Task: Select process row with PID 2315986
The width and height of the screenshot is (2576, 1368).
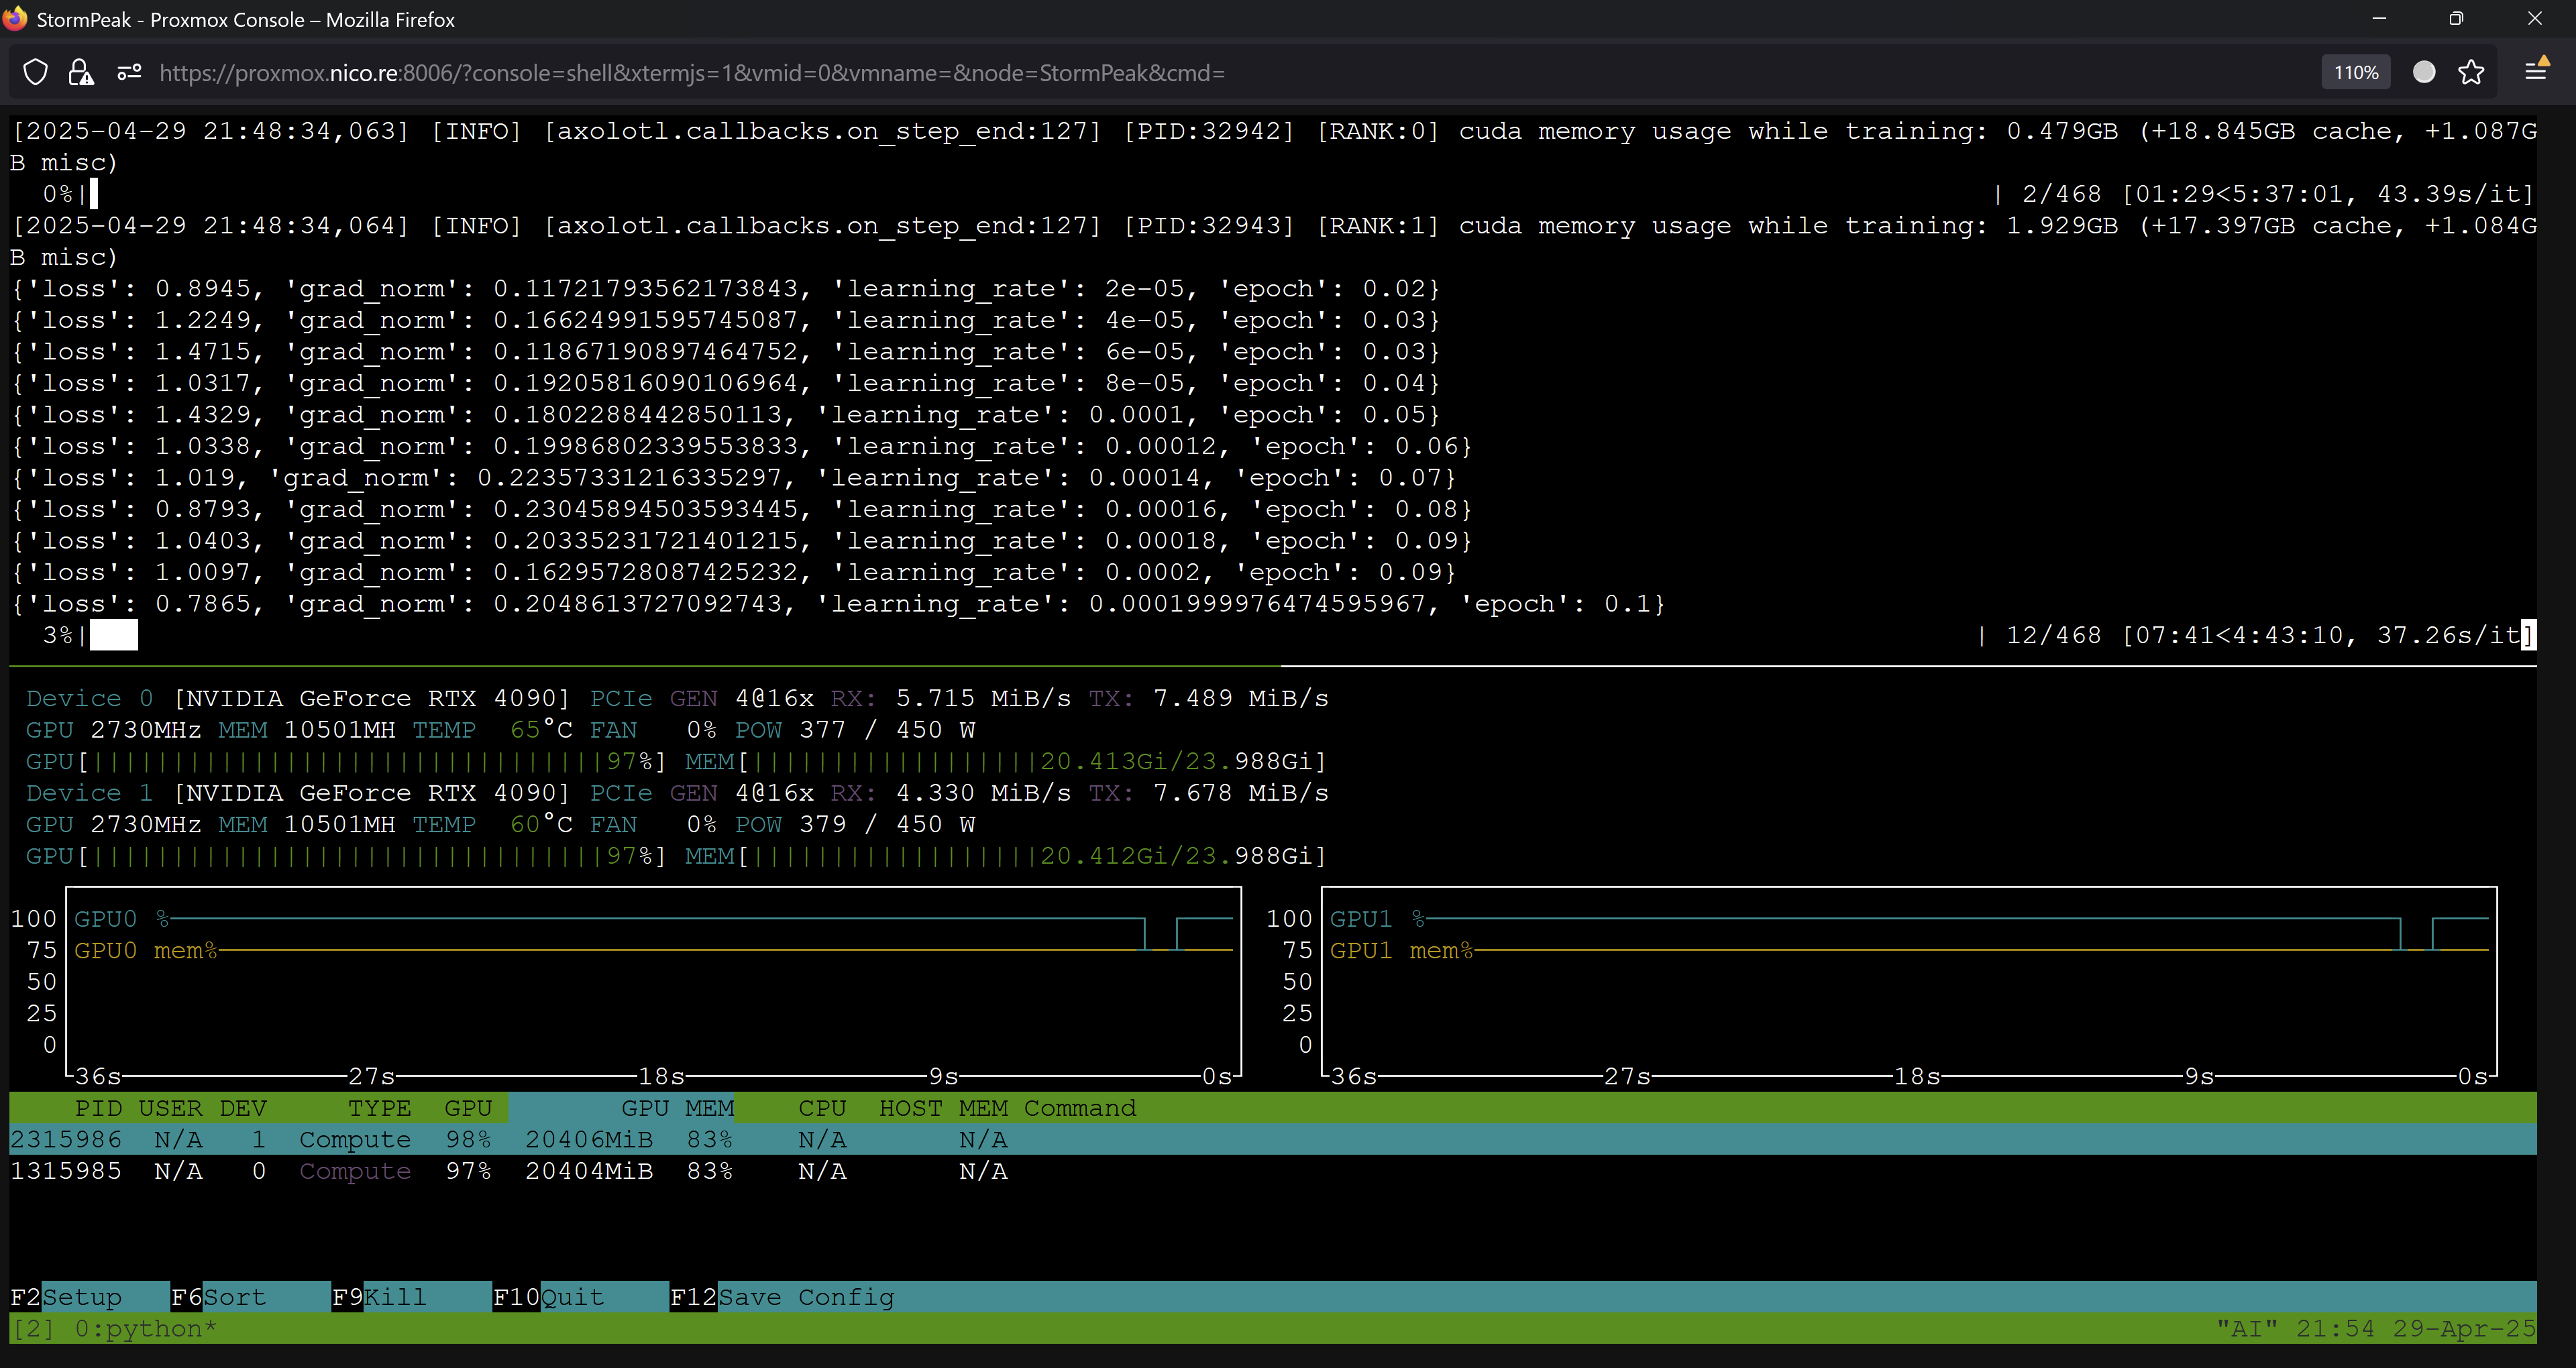Action: point(1273,1139)
